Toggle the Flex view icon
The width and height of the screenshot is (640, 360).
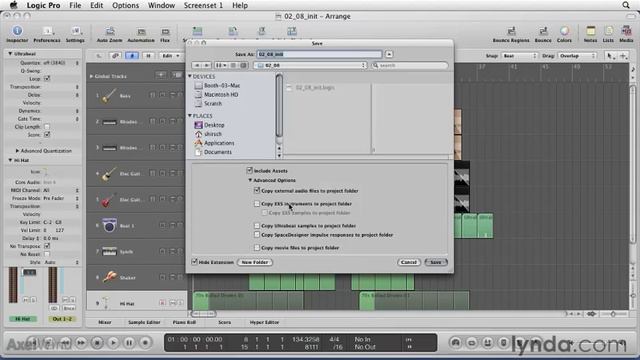coord(165,31)
